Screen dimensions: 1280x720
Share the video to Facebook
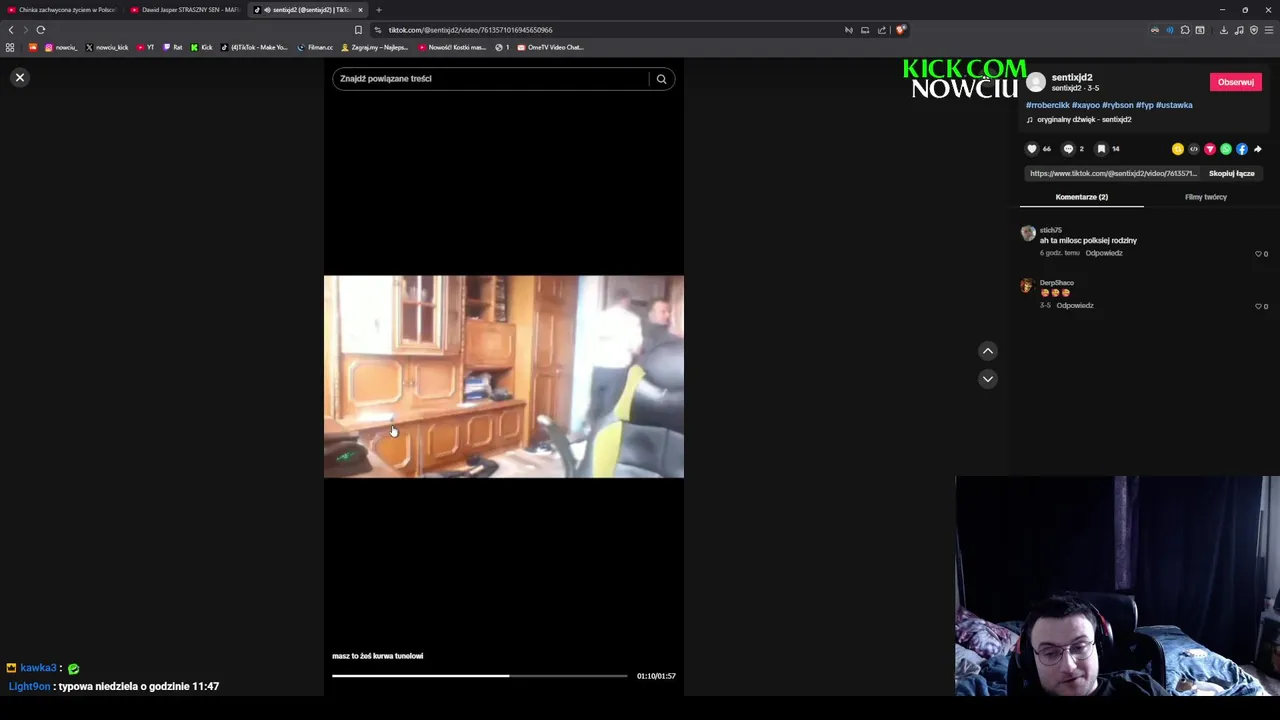[1242, 149]
